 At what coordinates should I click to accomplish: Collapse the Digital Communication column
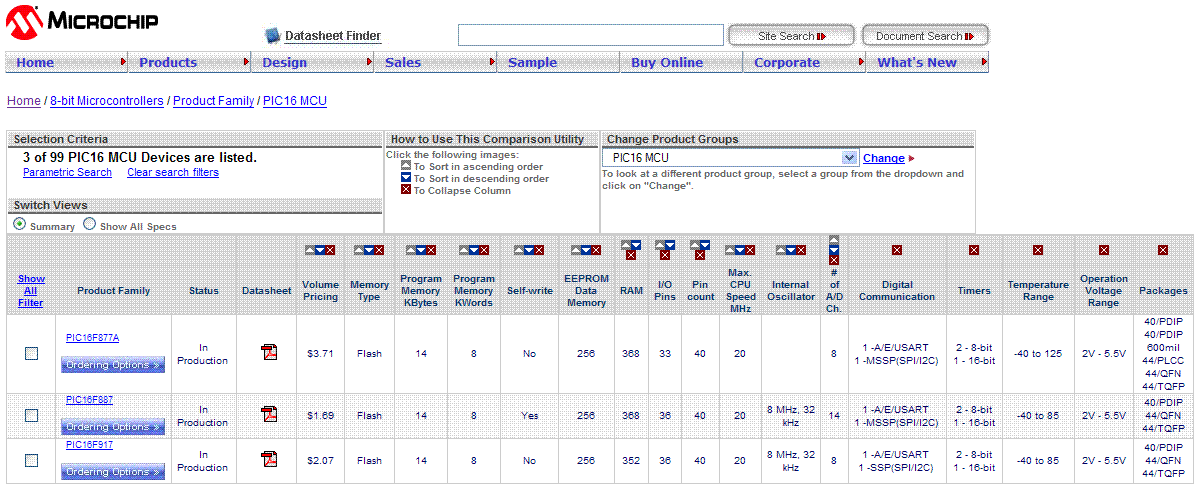[x=897, y=250]
